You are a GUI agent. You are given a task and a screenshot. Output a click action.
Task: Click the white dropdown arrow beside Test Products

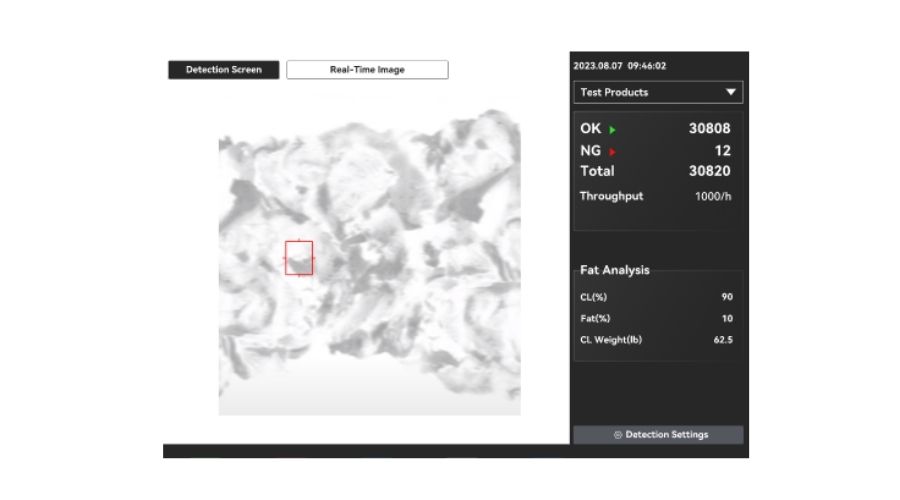coord(731,92)
